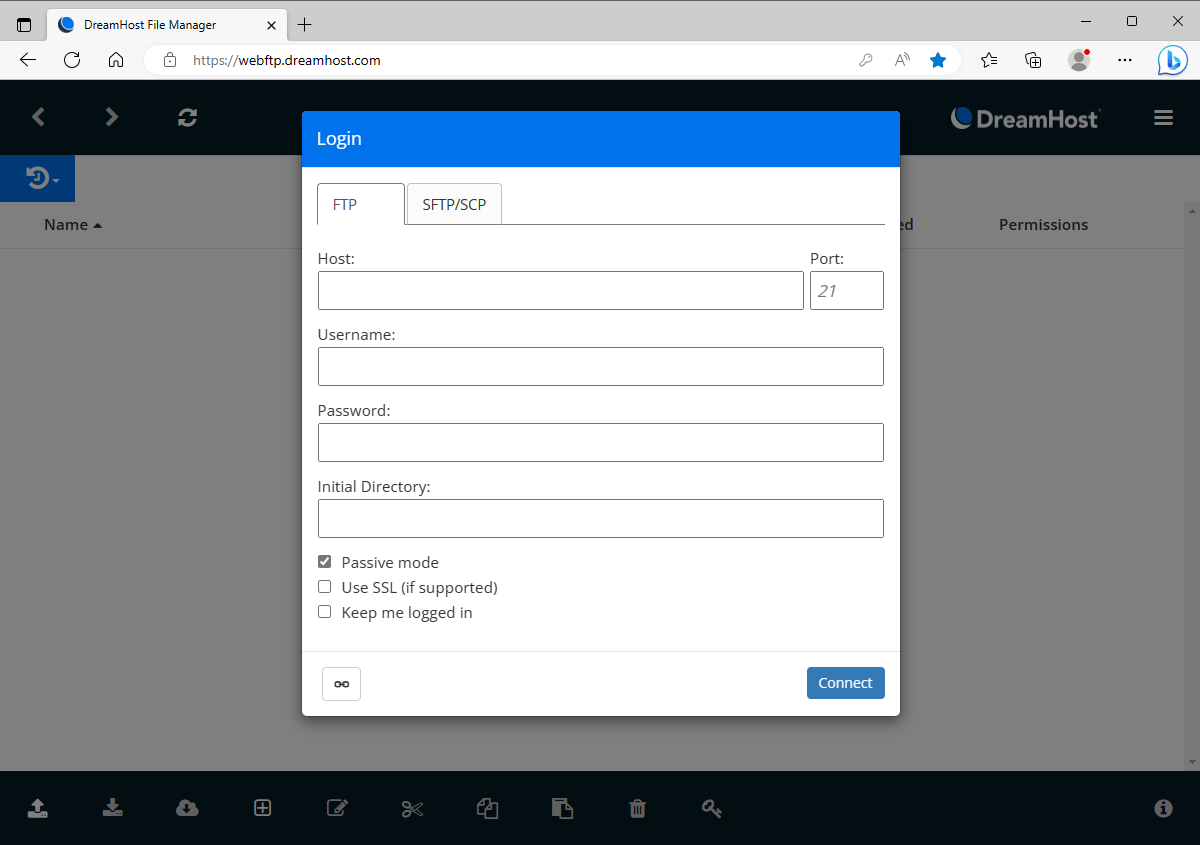1200x845 pixels.
Task: Open the browser collections icon
Action: (x=1034, y=60)
